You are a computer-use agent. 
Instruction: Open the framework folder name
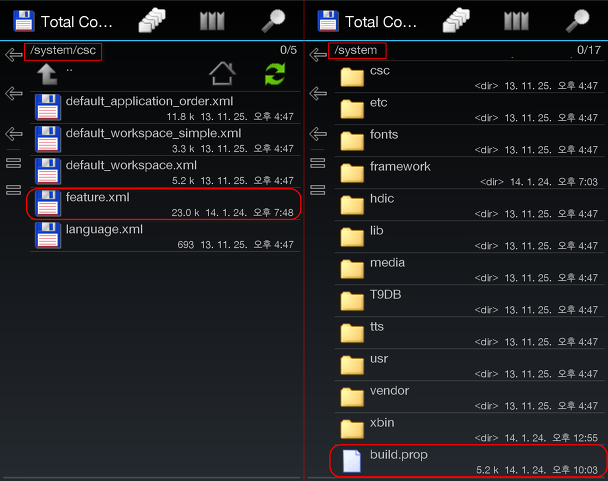click(400, 166)
